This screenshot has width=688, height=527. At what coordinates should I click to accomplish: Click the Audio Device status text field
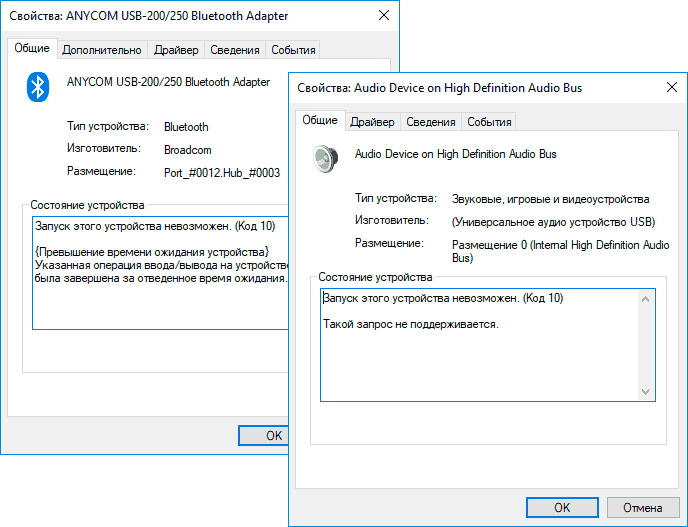(x=487, y=345)
